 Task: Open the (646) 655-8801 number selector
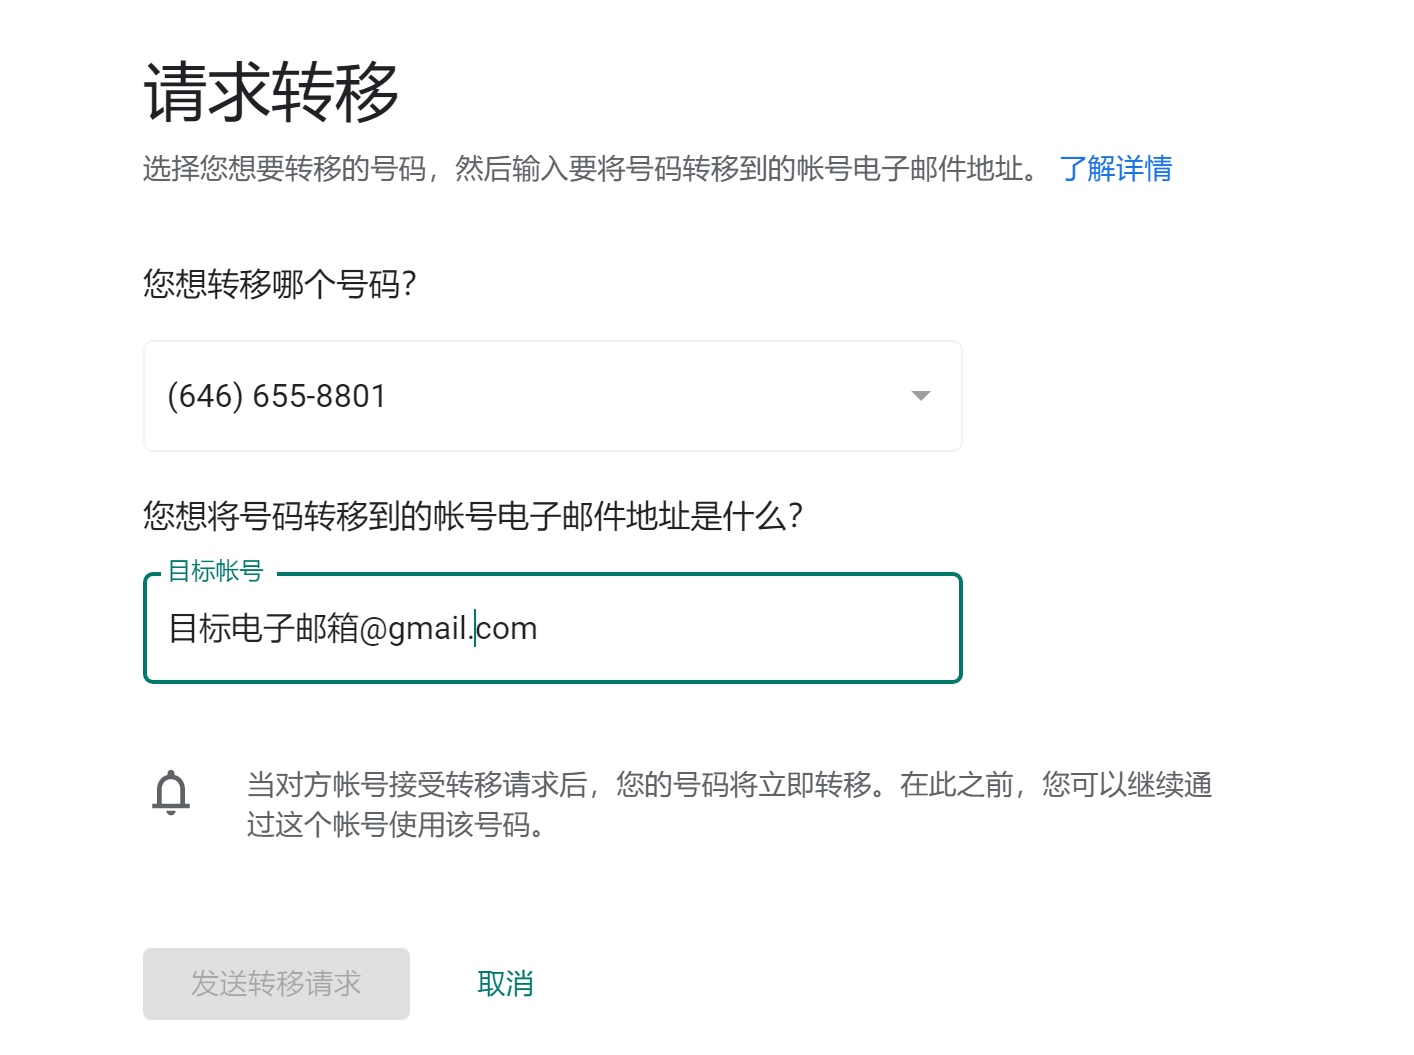[x=552, y=396]
